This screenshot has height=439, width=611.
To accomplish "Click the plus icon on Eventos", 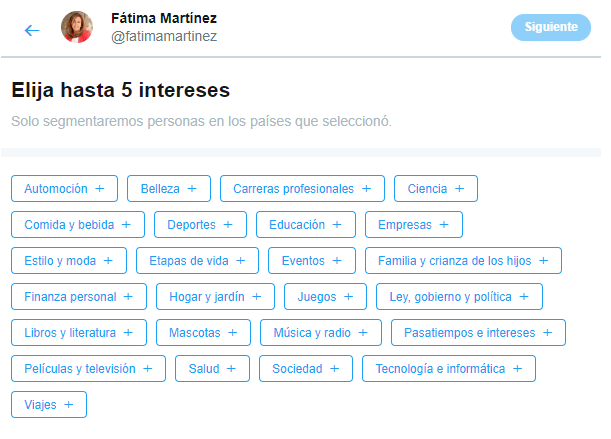I will (x=337, y=260).
